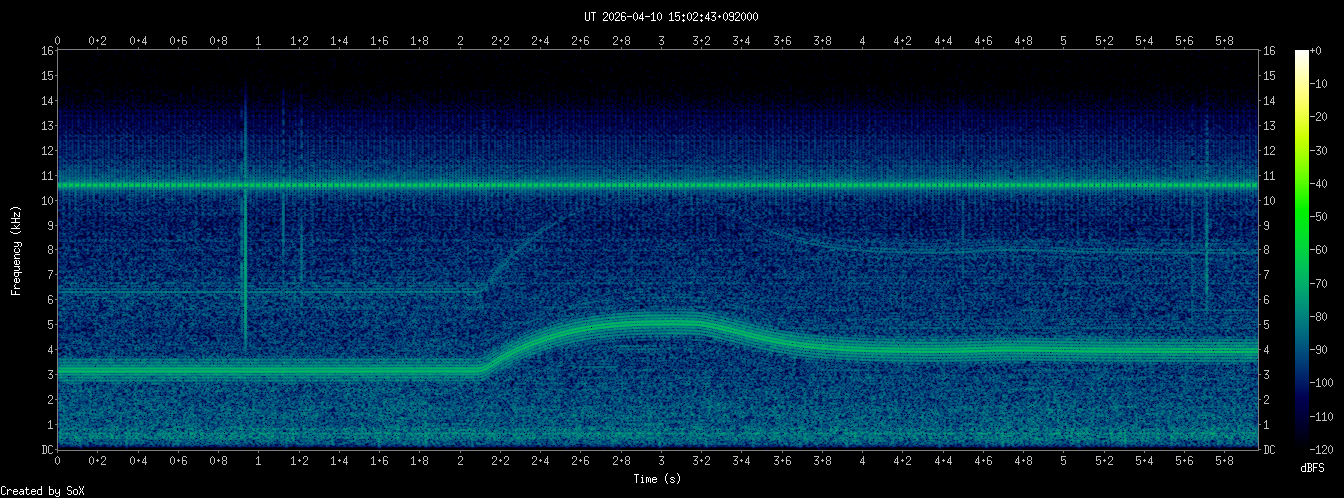Click the "Time (s)" axis label
Image resolution: width=1344 pixels, height=498 pixels.
[658, 480]
